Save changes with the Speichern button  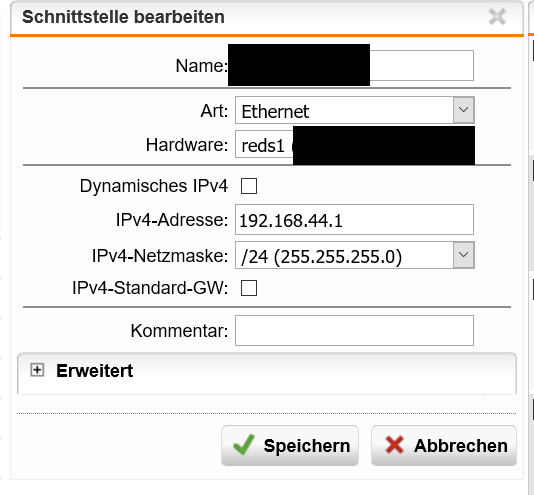(x=290, y=445)
